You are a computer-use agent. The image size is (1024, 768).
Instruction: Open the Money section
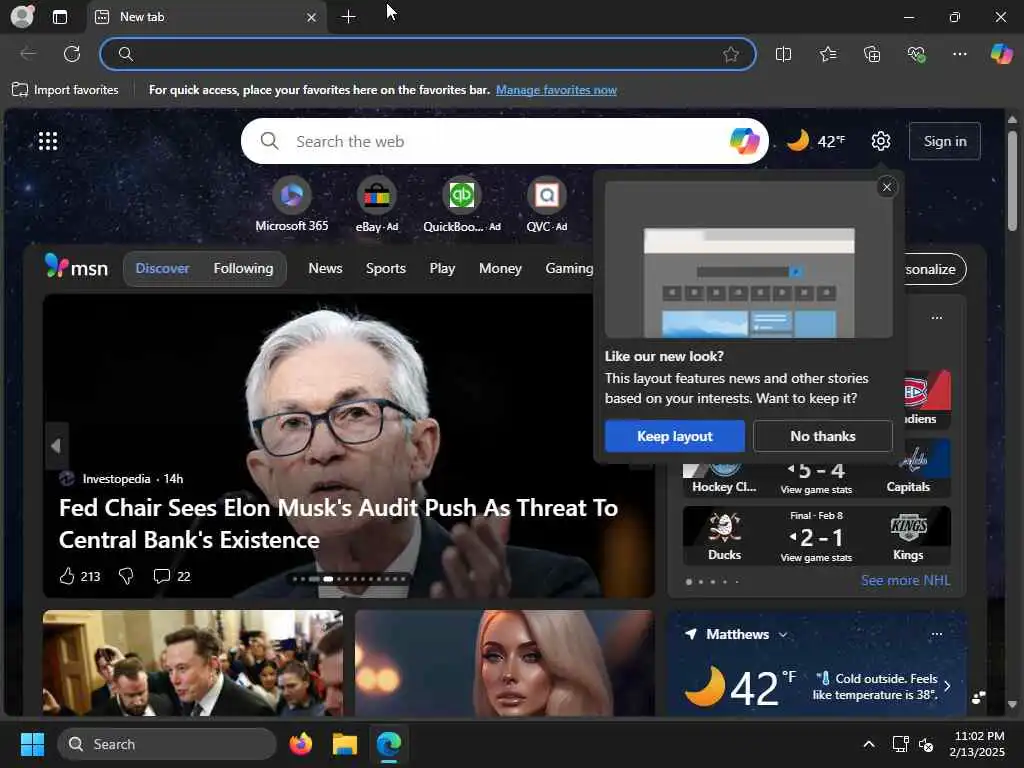click(500, 268)
